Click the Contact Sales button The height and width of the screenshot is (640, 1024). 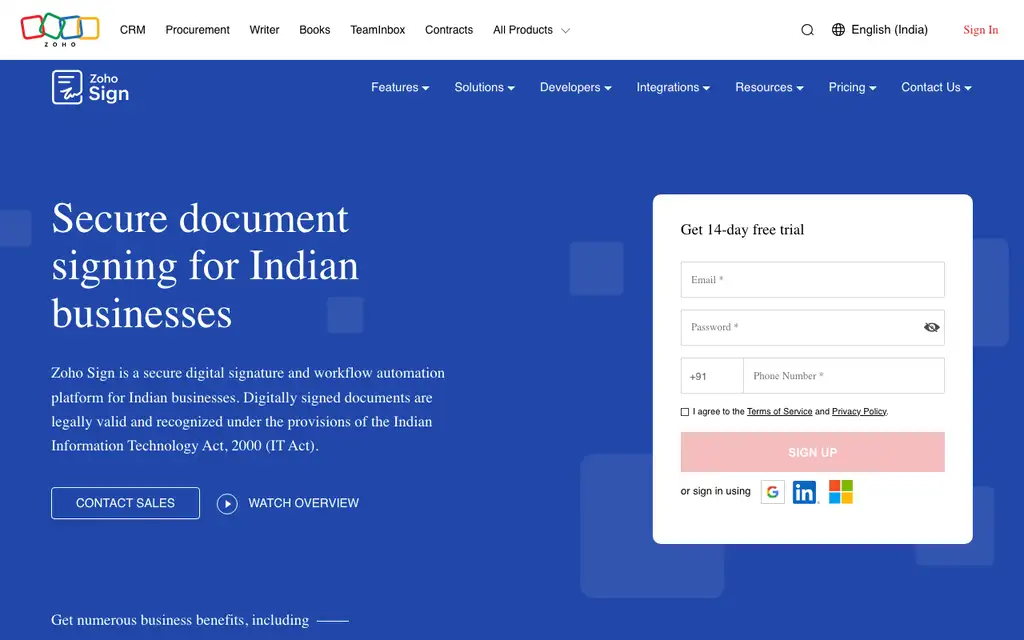click(x=125, y=503)
